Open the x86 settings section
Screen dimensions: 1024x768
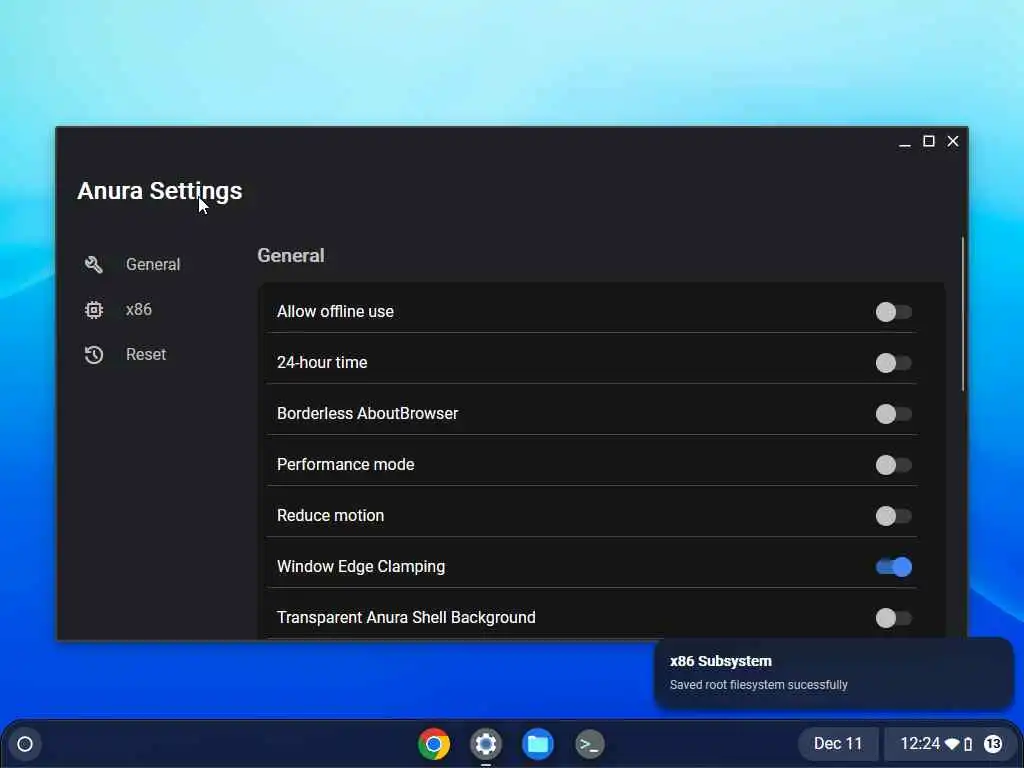tap(118, 310)
